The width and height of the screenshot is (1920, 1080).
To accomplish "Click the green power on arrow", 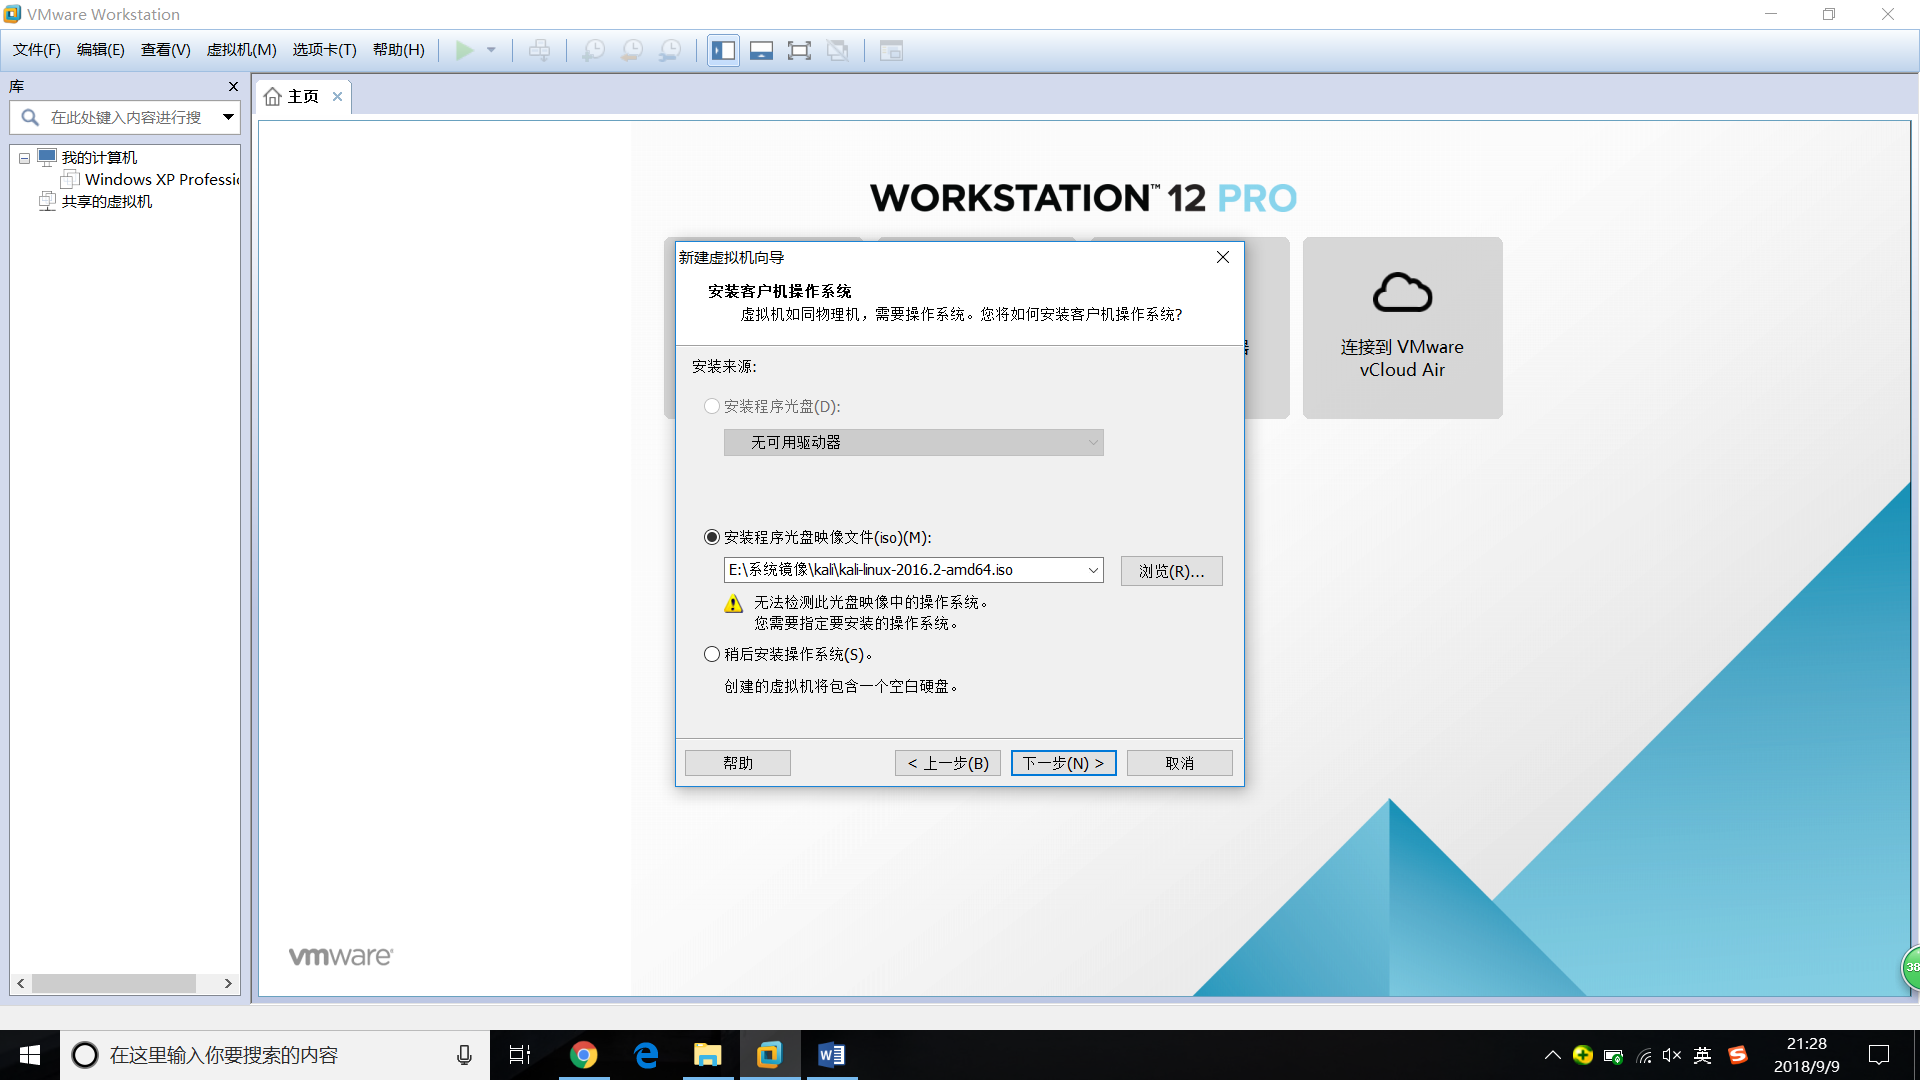I will pos(465,50).
